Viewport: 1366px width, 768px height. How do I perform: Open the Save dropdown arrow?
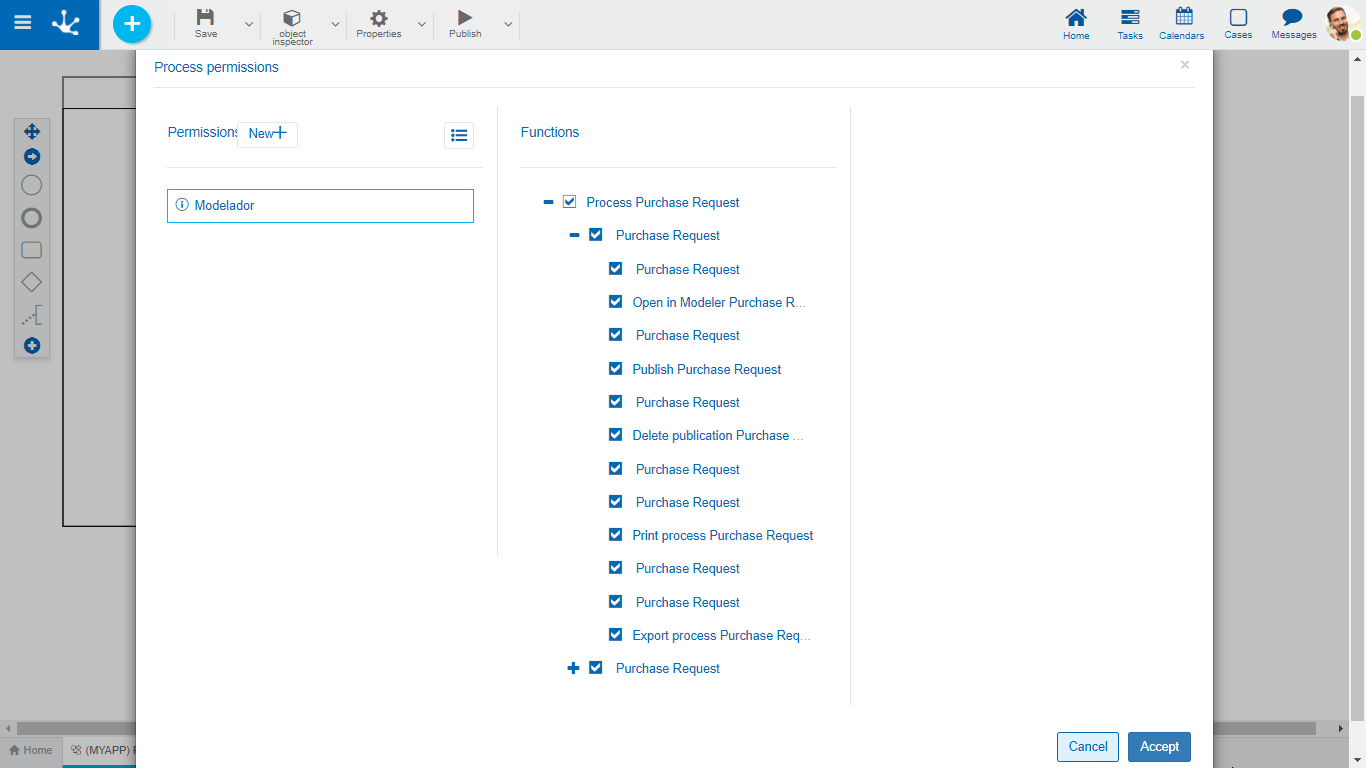pos(249,24)
